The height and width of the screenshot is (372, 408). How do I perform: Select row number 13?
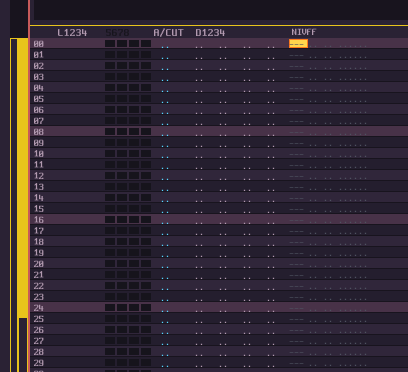[39, 187]
